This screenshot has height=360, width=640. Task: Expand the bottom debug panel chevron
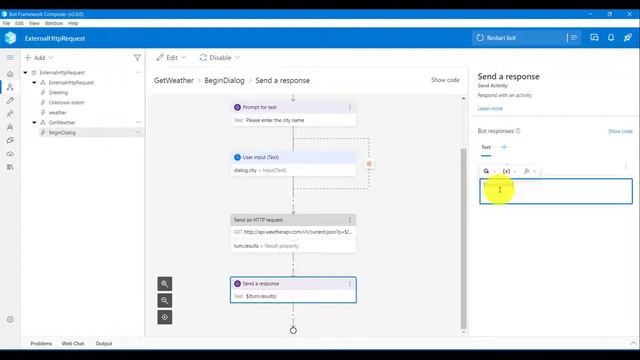pos(633,343)
